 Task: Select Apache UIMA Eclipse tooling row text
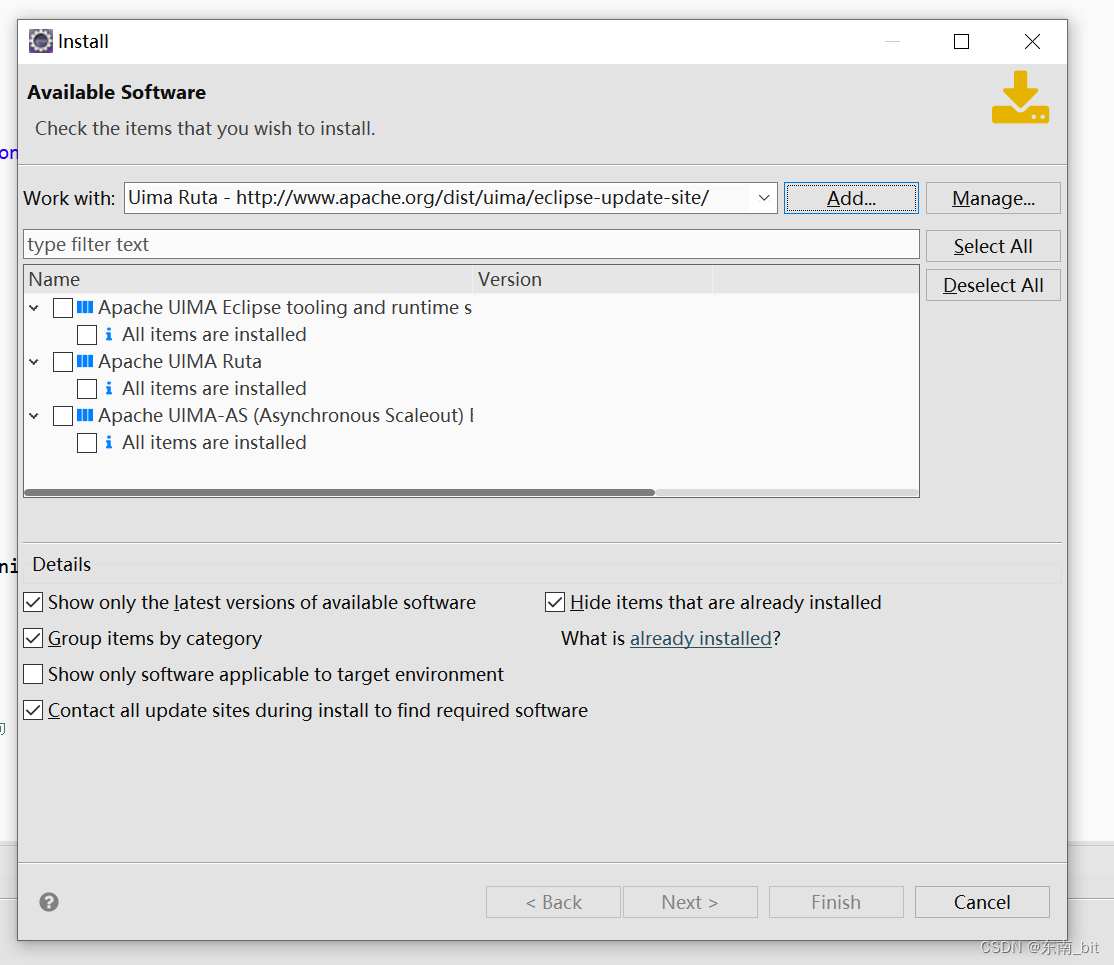tap(285, 307)
